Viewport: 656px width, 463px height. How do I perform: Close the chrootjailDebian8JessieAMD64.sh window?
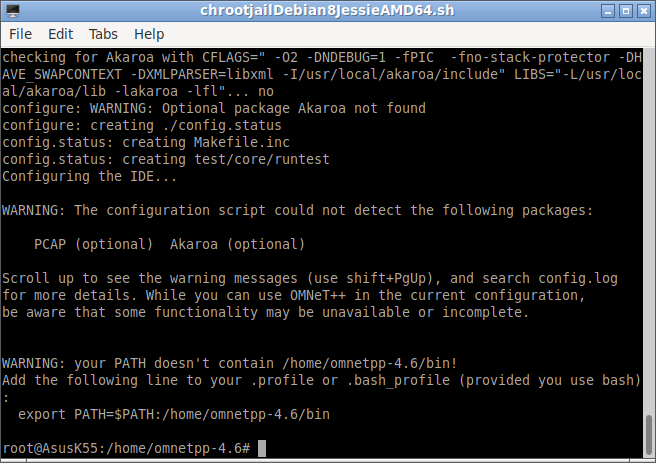[x=643, y=11]
